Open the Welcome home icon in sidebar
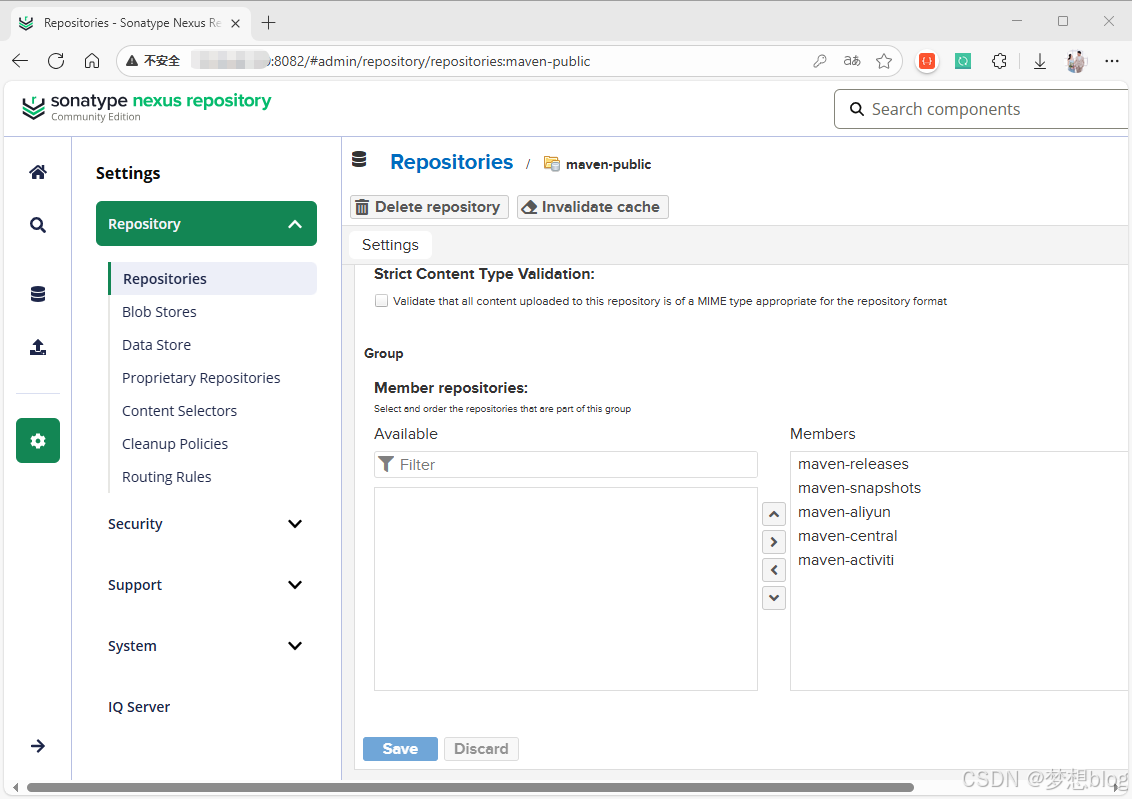 (x=38, y=172)
